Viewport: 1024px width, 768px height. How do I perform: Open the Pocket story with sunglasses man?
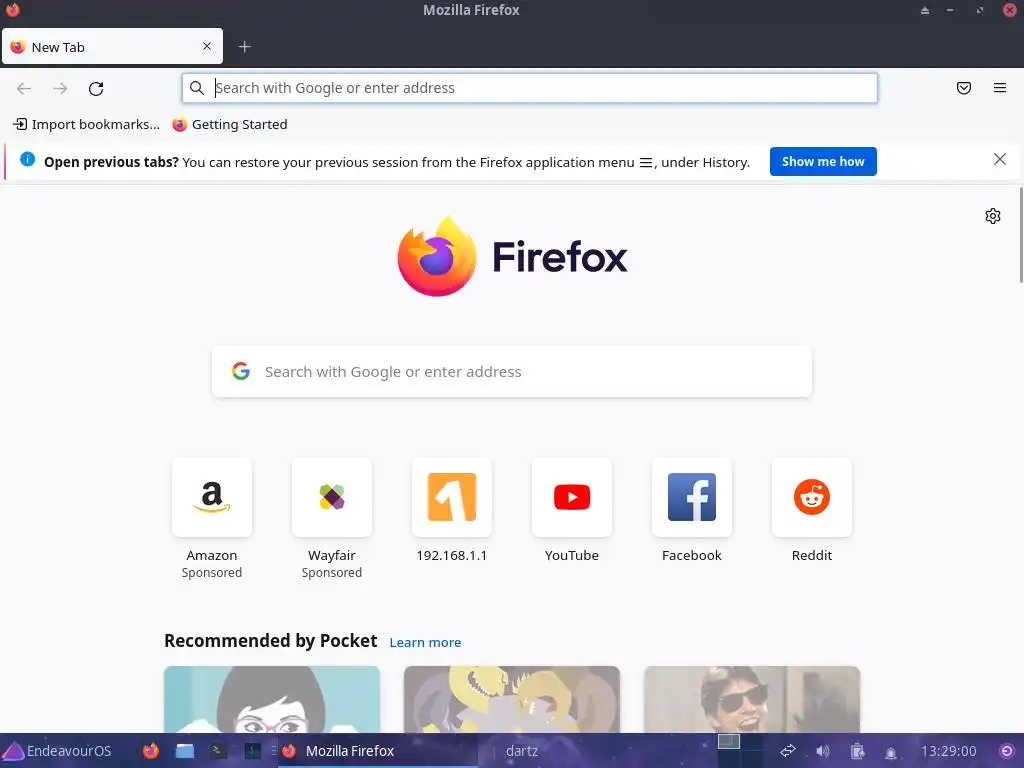[752, 699]
